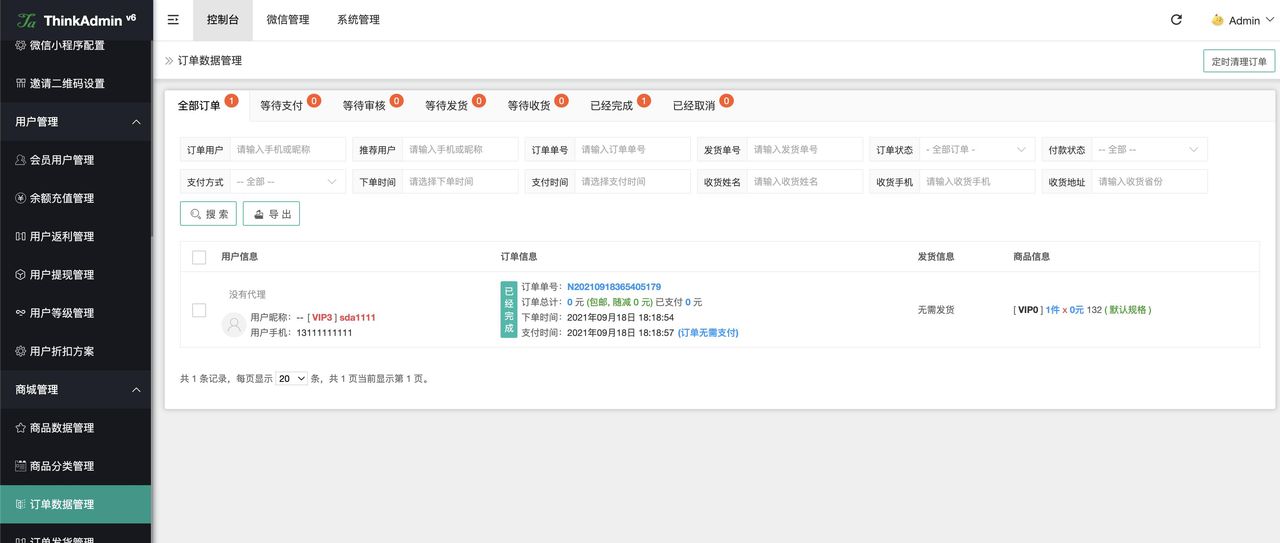Select the 等待审核 tab
Viewport: 1280px width, 543px height.
pyautogui.click(x=371, y=105)
